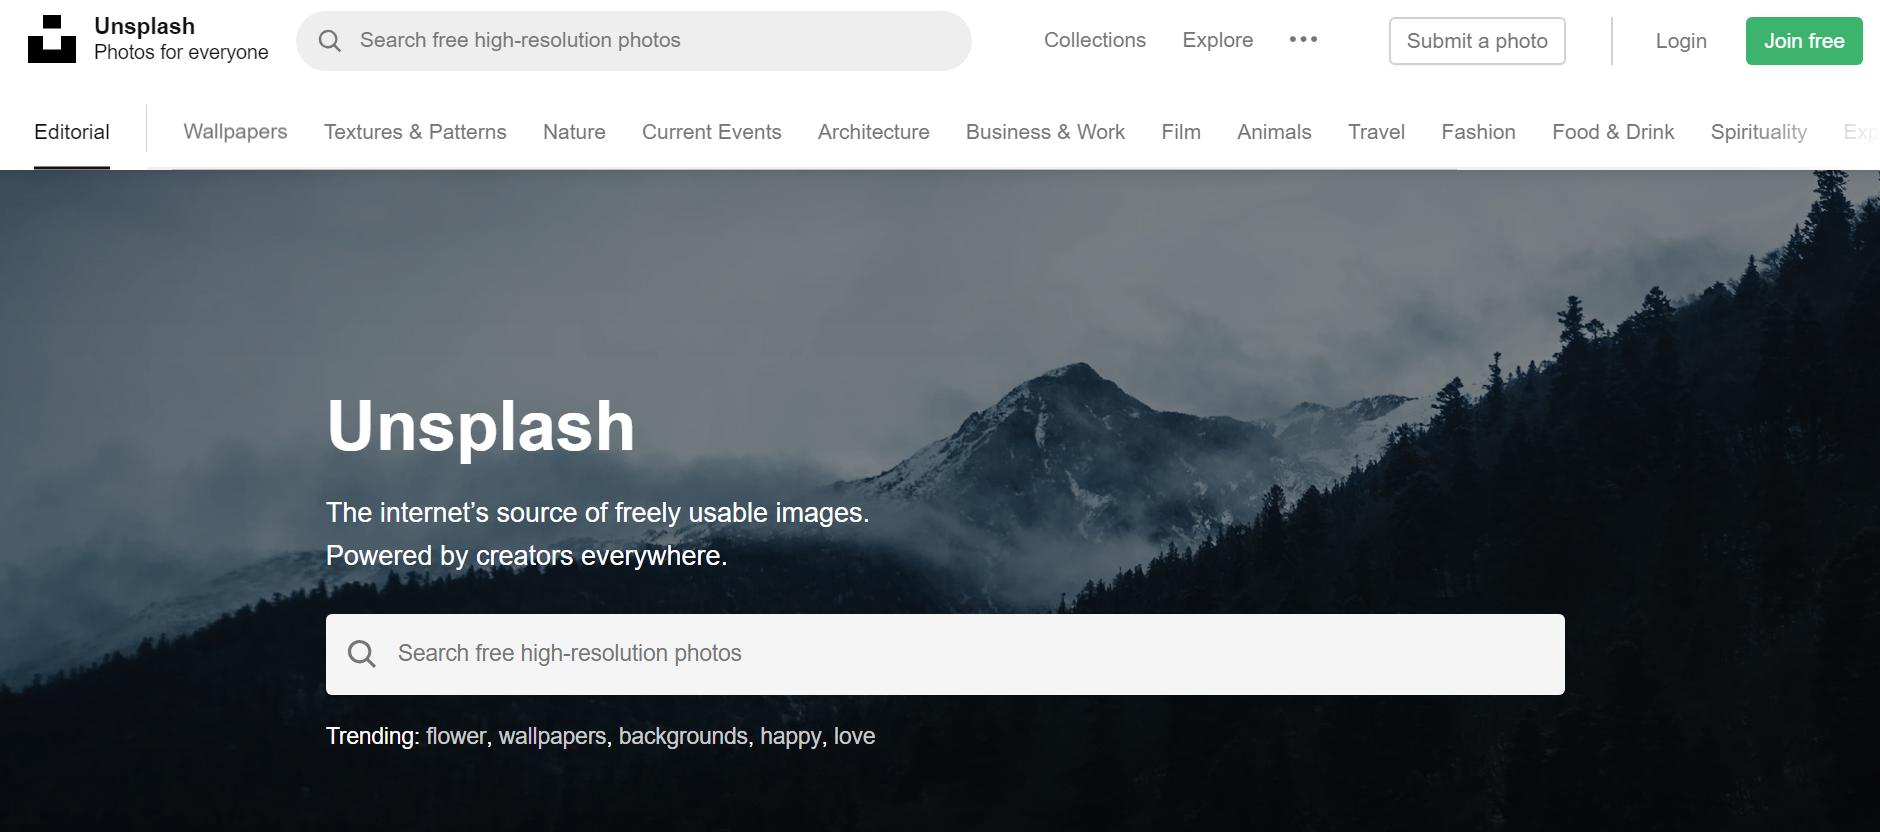Viewport: 1880px width, 832px height.
Task: Switch to the Wallpapers category
Action: point(235,132)
